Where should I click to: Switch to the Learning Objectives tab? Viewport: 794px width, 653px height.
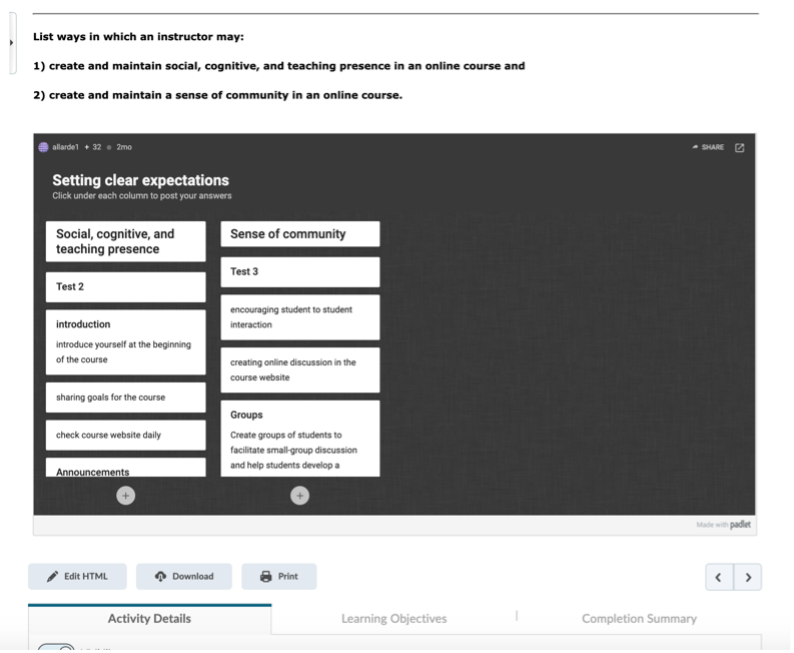coord(394,619)
